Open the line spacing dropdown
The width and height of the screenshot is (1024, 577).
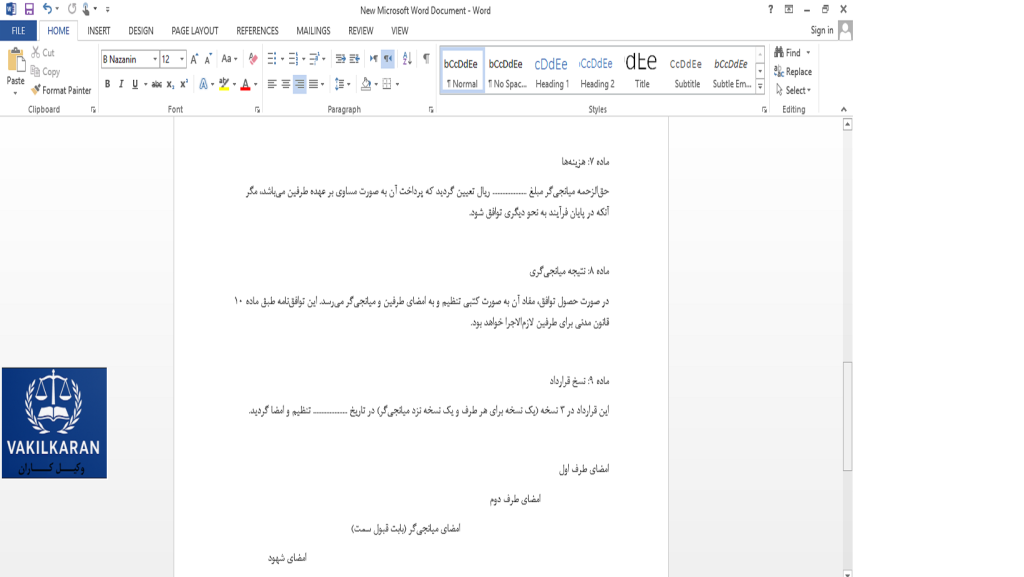[x=344, y=82]
